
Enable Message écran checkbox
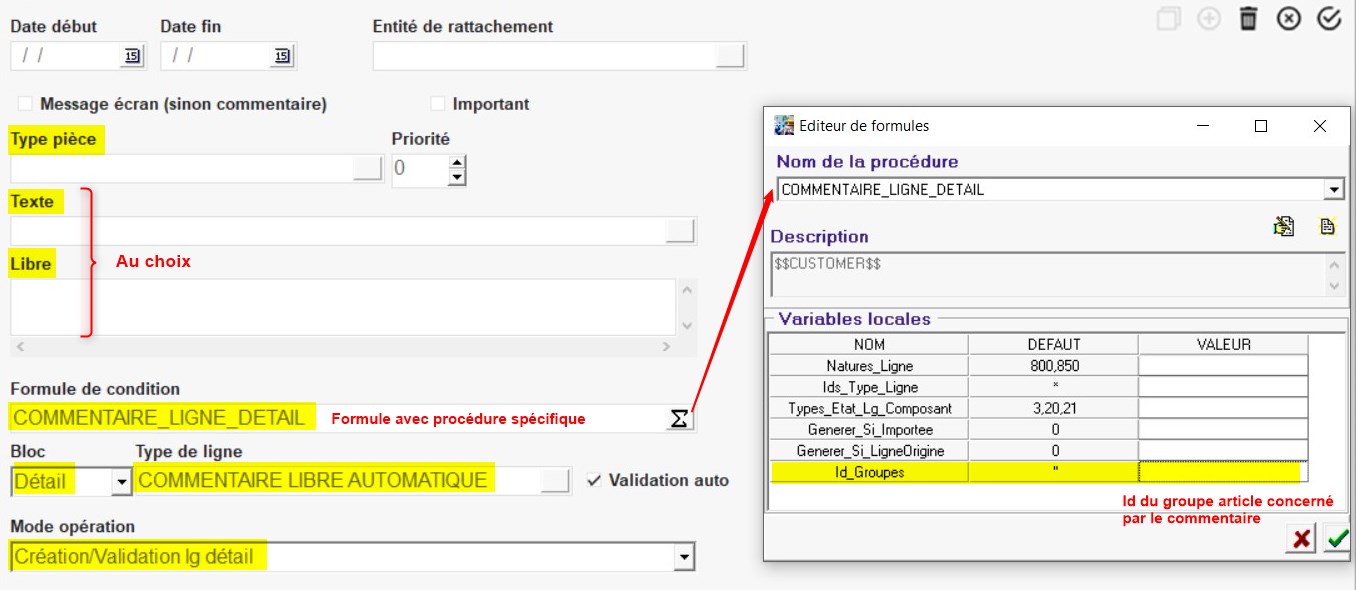click(x=25, y=104)
